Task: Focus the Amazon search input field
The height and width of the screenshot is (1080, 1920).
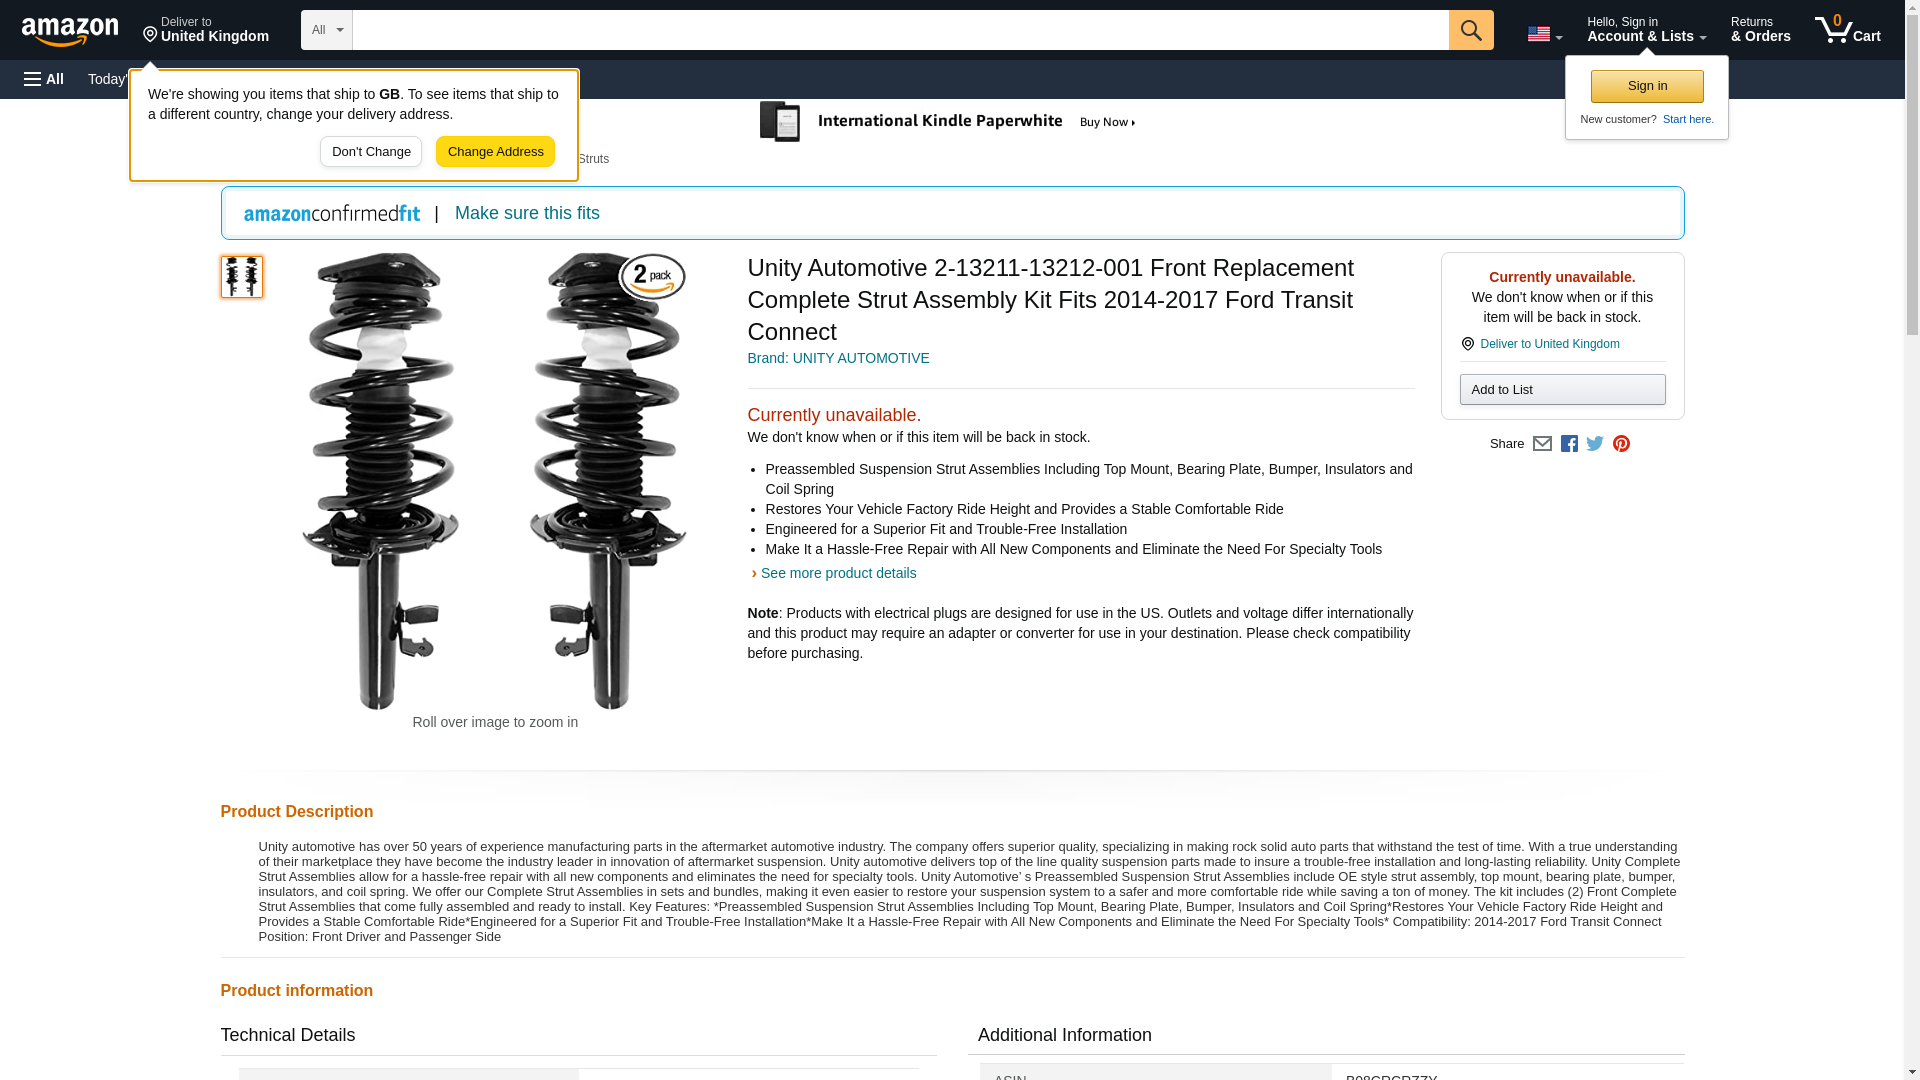Action: (900, 30)
